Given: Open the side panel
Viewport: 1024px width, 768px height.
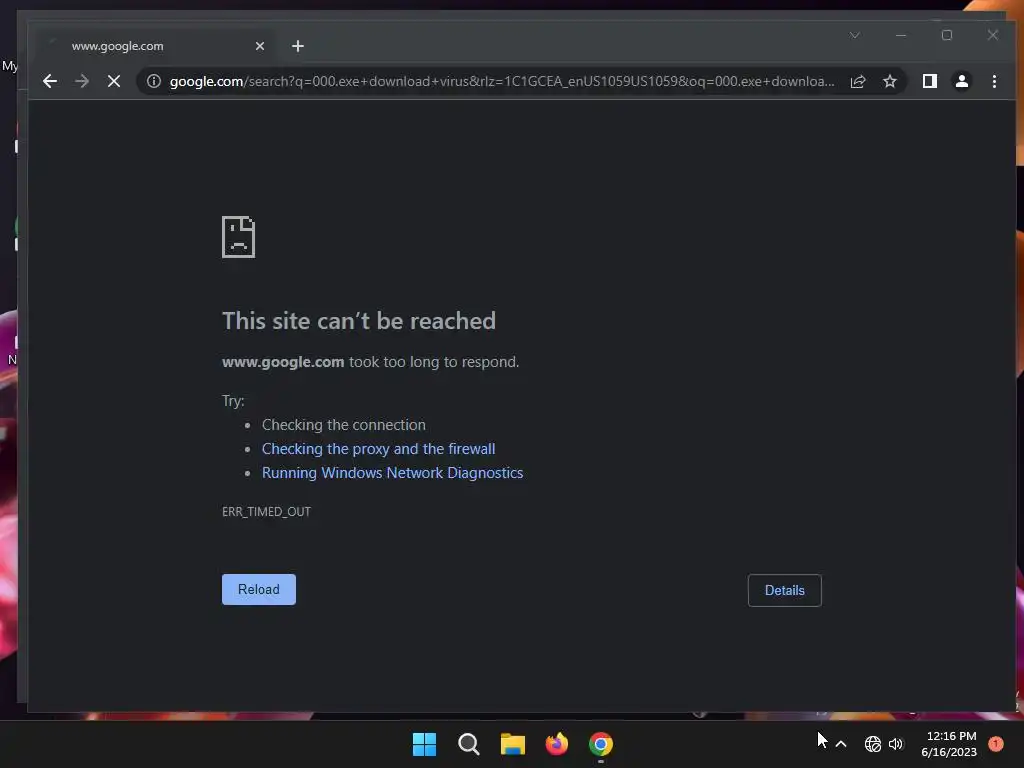Looking at the screenshot, I should [x=929, y=81].
